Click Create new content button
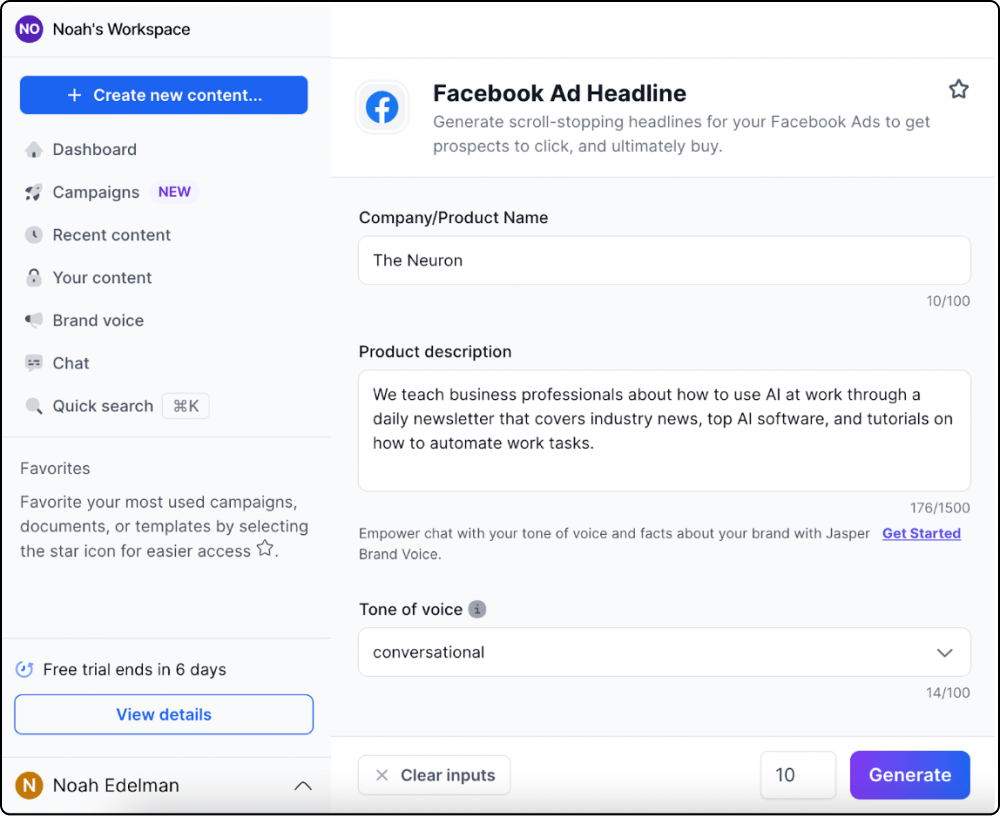Image resolution: width=1000 pixels, height=816 pixels. 164,95
